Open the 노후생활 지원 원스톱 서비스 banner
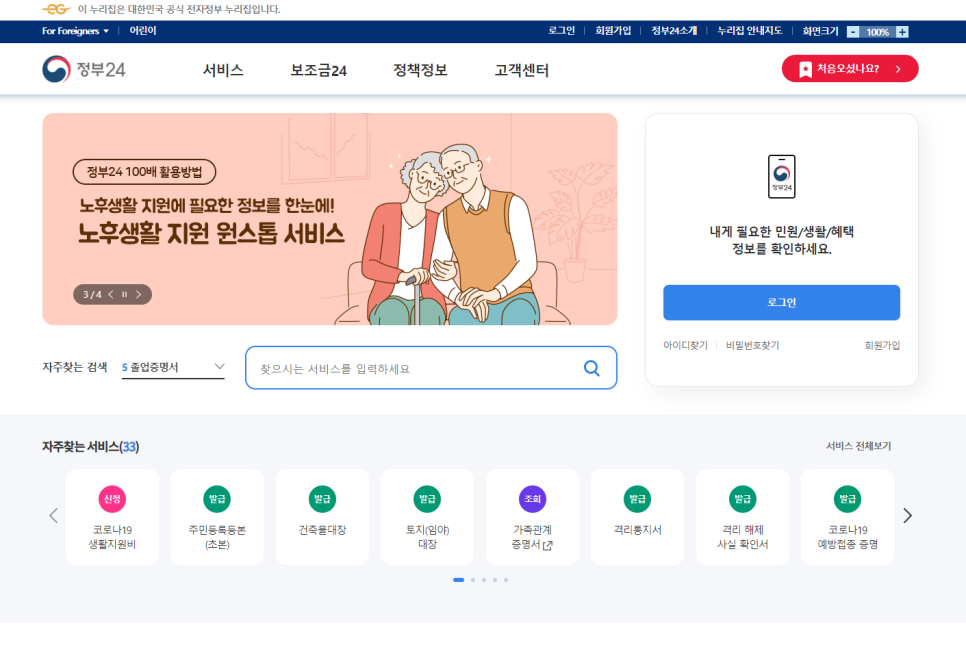Viewport: 966px width, 647px height. click(330, 219)
